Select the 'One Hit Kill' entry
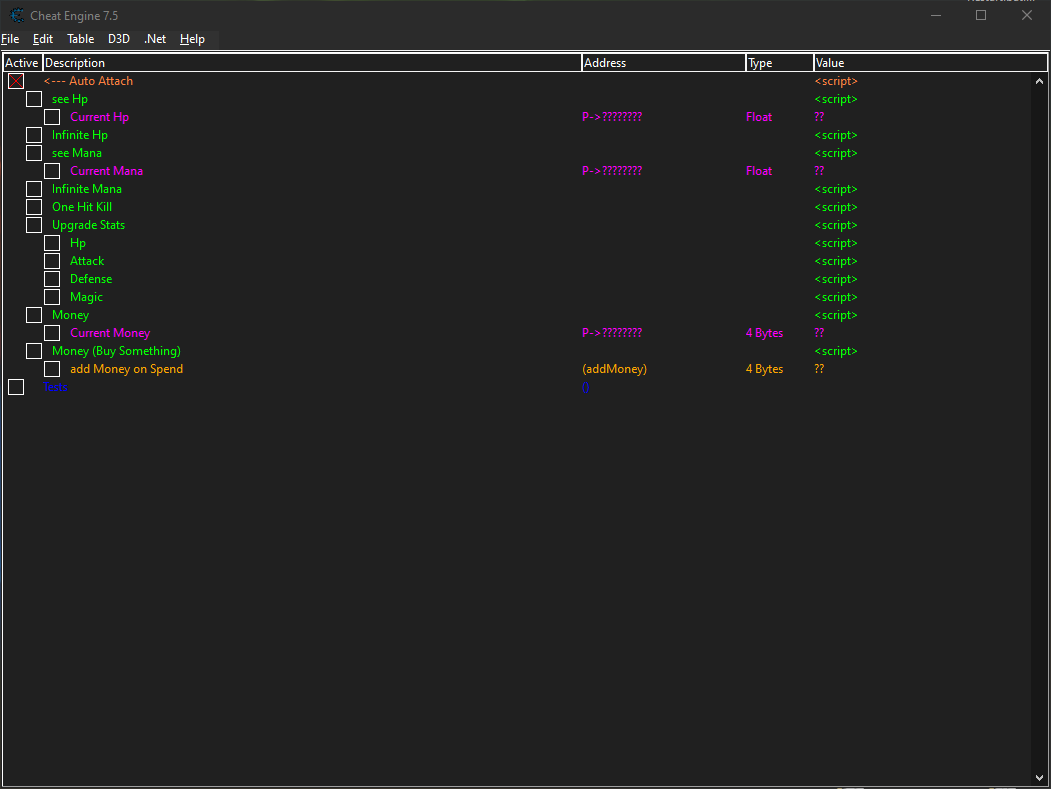Viewport: 1051px width, 789px height. (82, 207)
